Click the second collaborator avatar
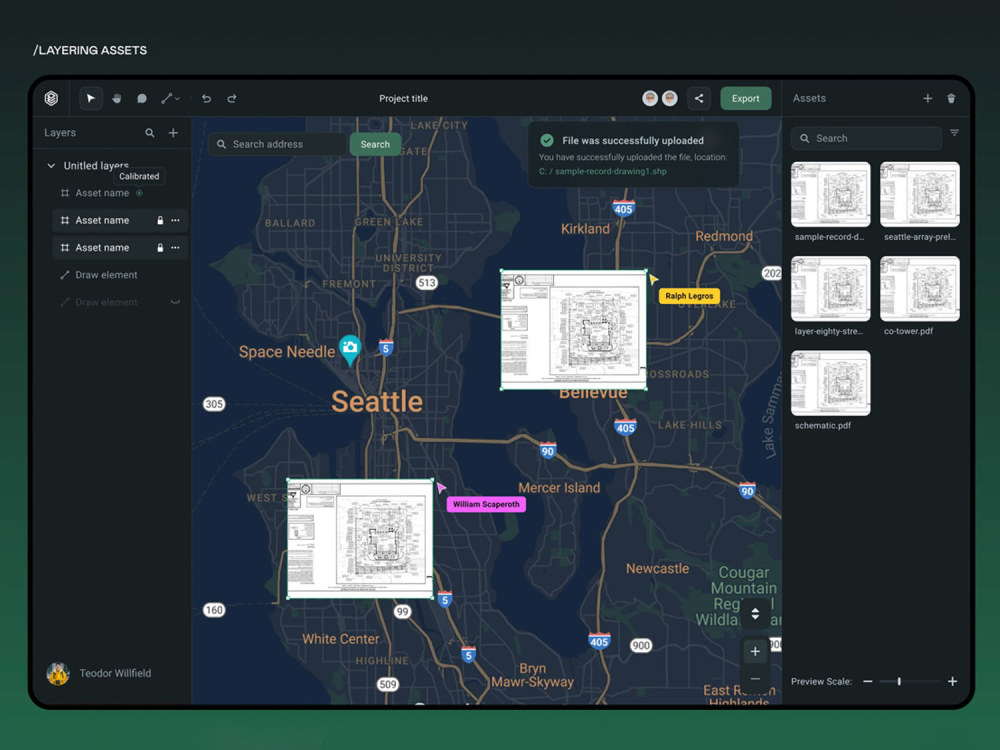 [670, 98]
